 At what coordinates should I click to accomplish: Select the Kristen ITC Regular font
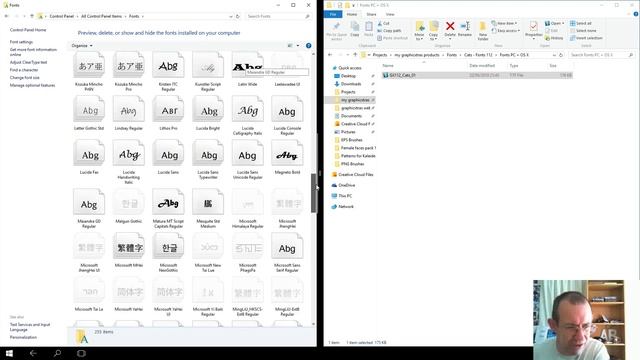tap(168, 71)
